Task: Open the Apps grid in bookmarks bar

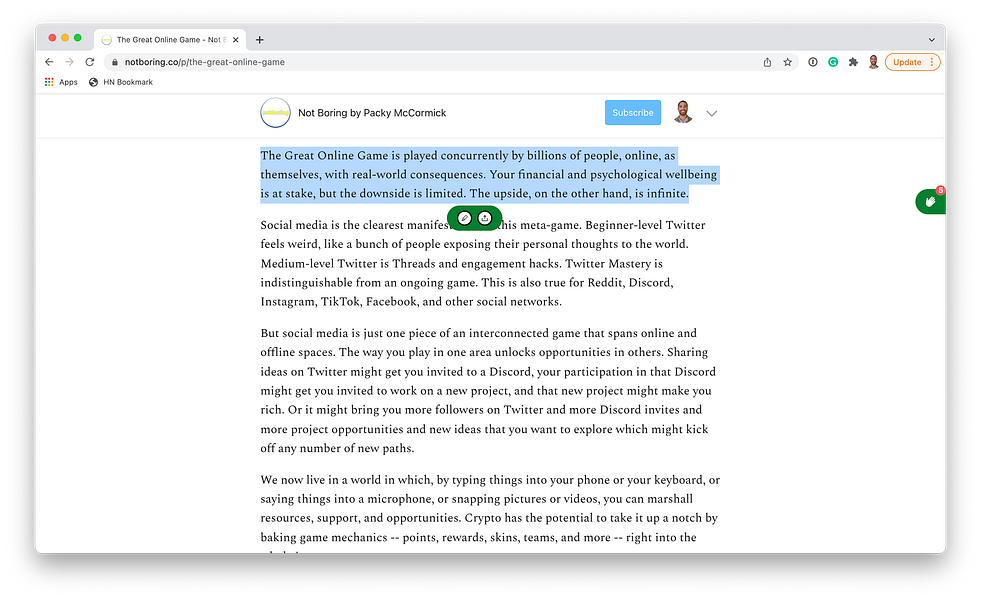Action: [x=61, y=82]
